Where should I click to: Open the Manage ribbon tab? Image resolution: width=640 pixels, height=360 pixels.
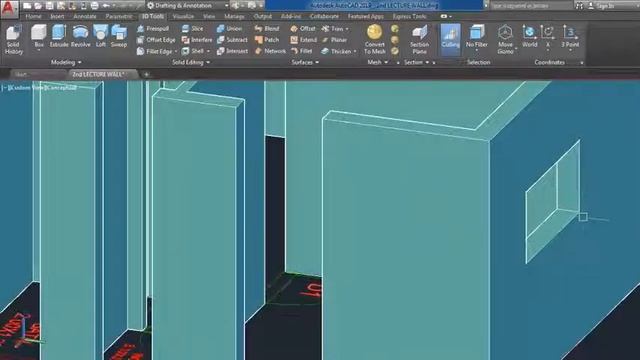coord(234,17)
